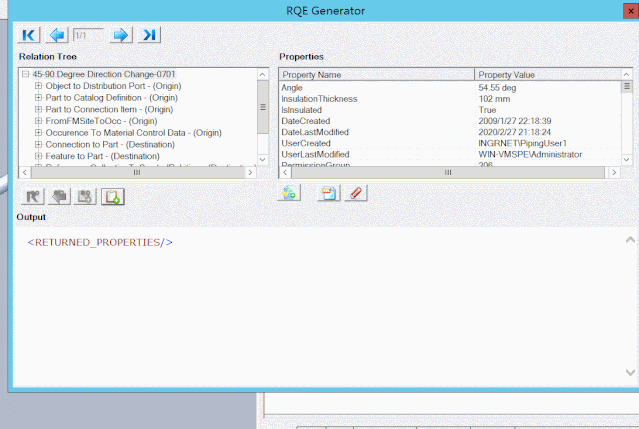Screen dimensions: 639x429
Task: Click the clipboard with green plus icon
Action: pyautogui.click(x=112, y=197)
